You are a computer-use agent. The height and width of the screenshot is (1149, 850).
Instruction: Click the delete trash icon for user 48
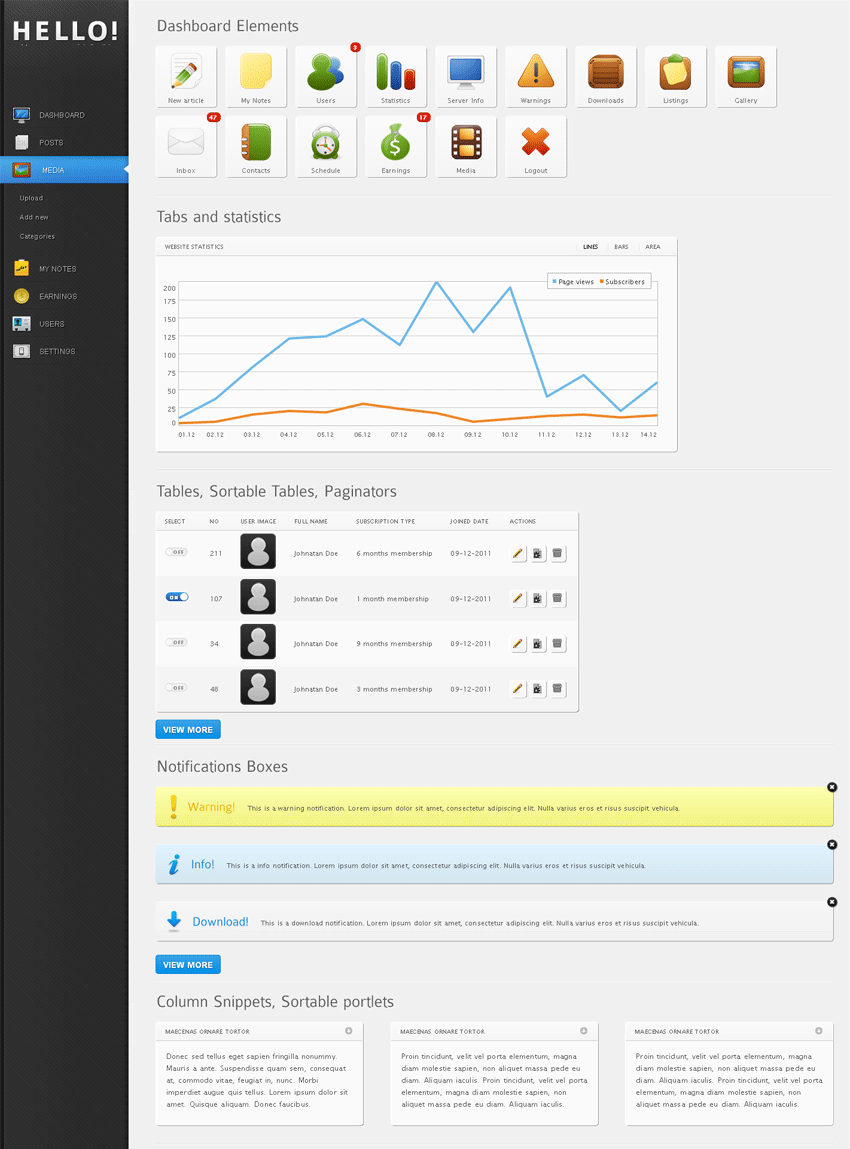click(x=558, y=689)
